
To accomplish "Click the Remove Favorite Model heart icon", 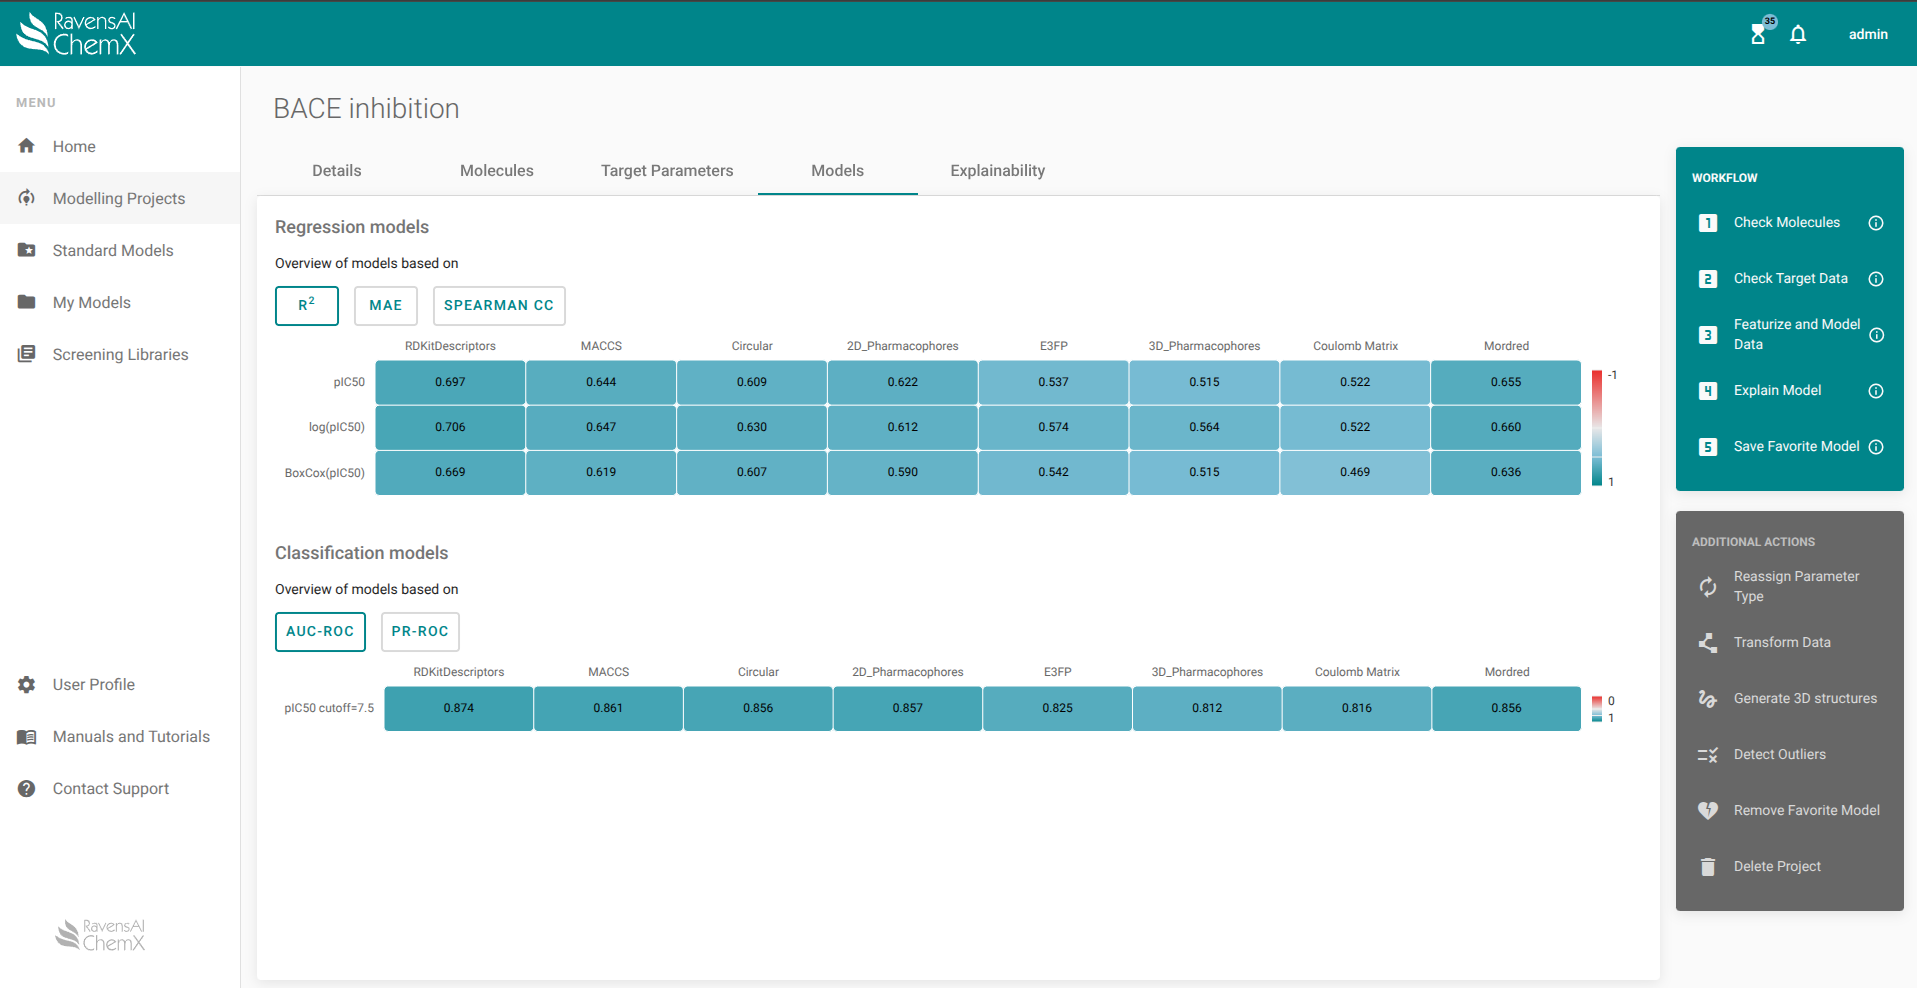I will point(1708,811).
